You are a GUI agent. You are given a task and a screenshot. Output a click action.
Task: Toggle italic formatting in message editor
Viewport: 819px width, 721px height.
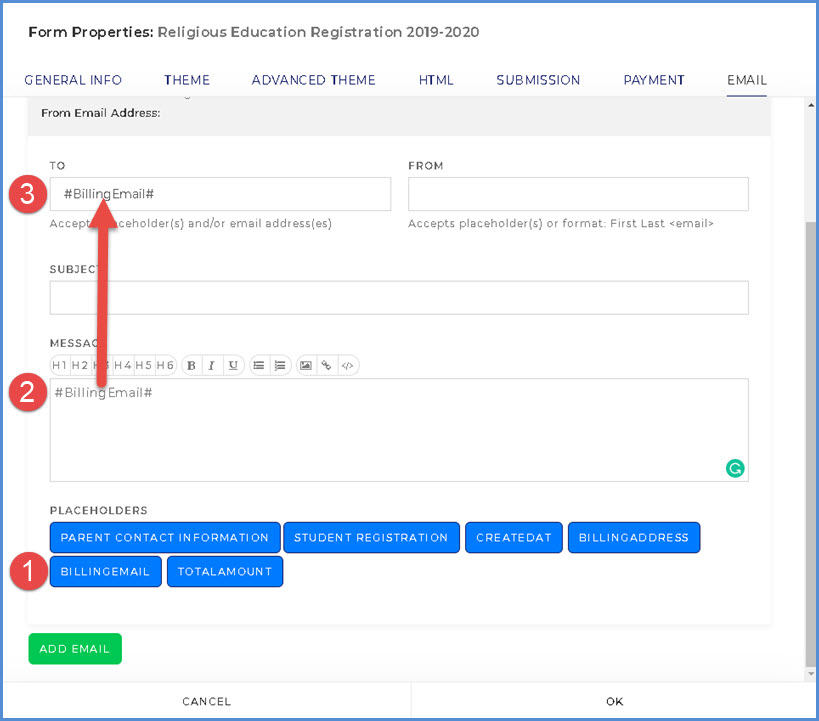[212, 366]
